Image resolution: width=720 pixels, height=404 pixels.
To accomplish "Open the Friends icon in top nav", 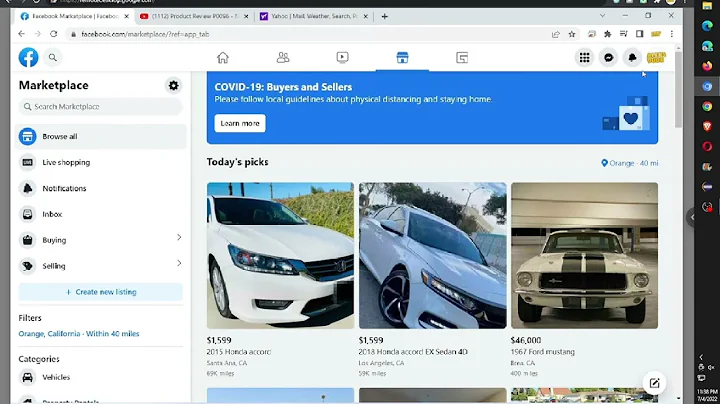I will (283, 57).
